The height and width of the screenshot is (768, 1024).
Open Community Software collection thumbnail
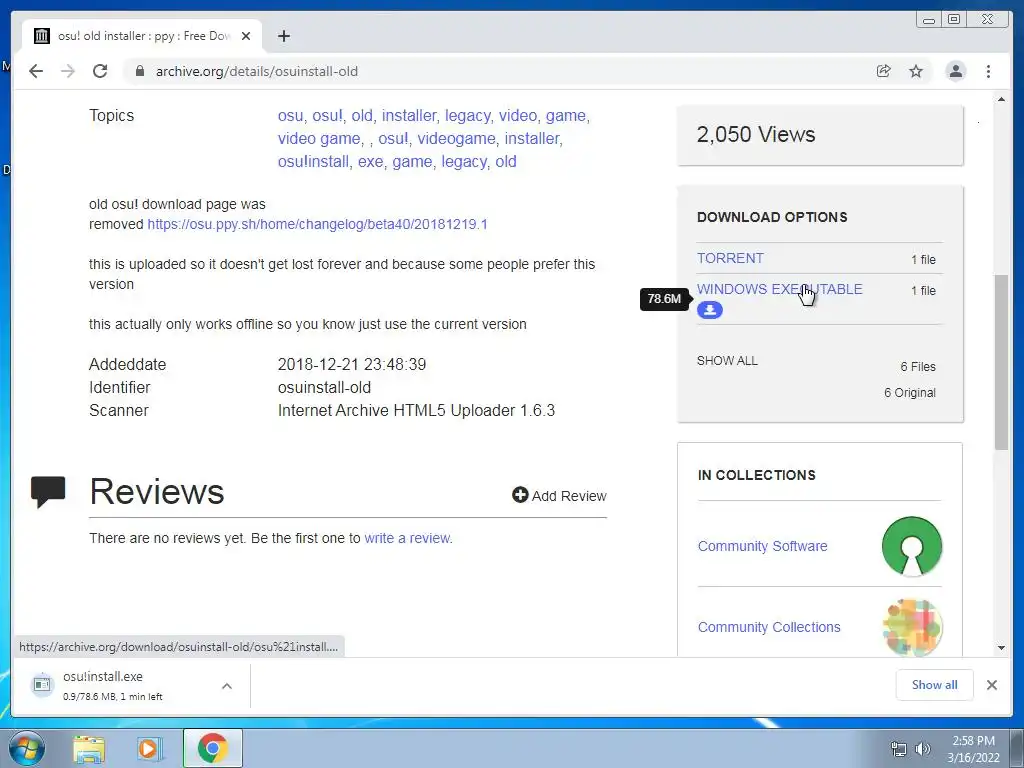pyautogui.click(x=912, y=546)
